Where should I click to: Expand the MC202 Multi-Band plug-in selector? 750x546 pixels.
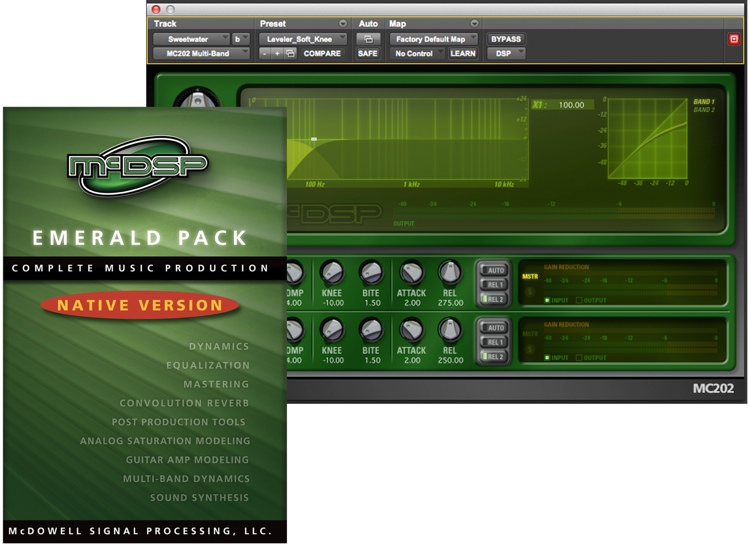pos(201,54)
